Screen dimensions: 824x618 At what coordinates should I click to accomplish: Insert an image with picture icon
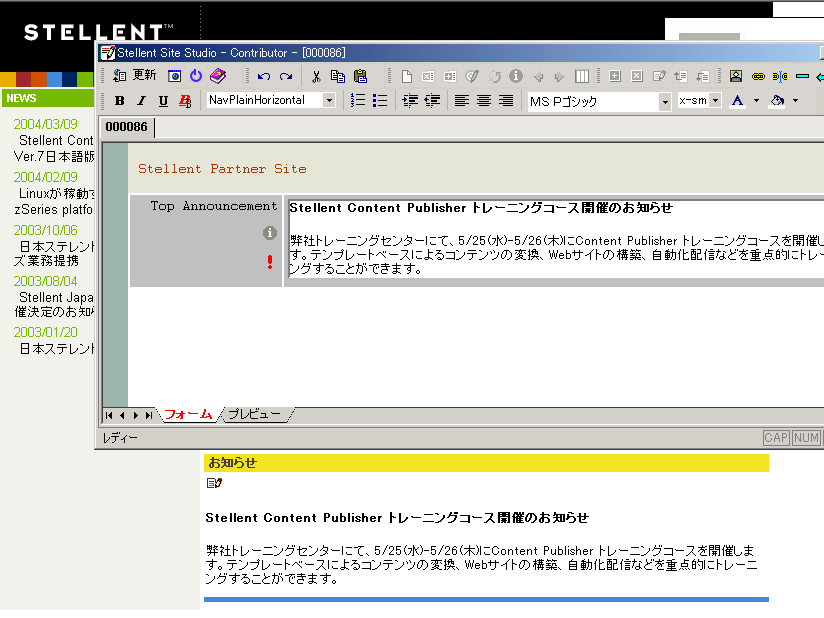point(736,76)
